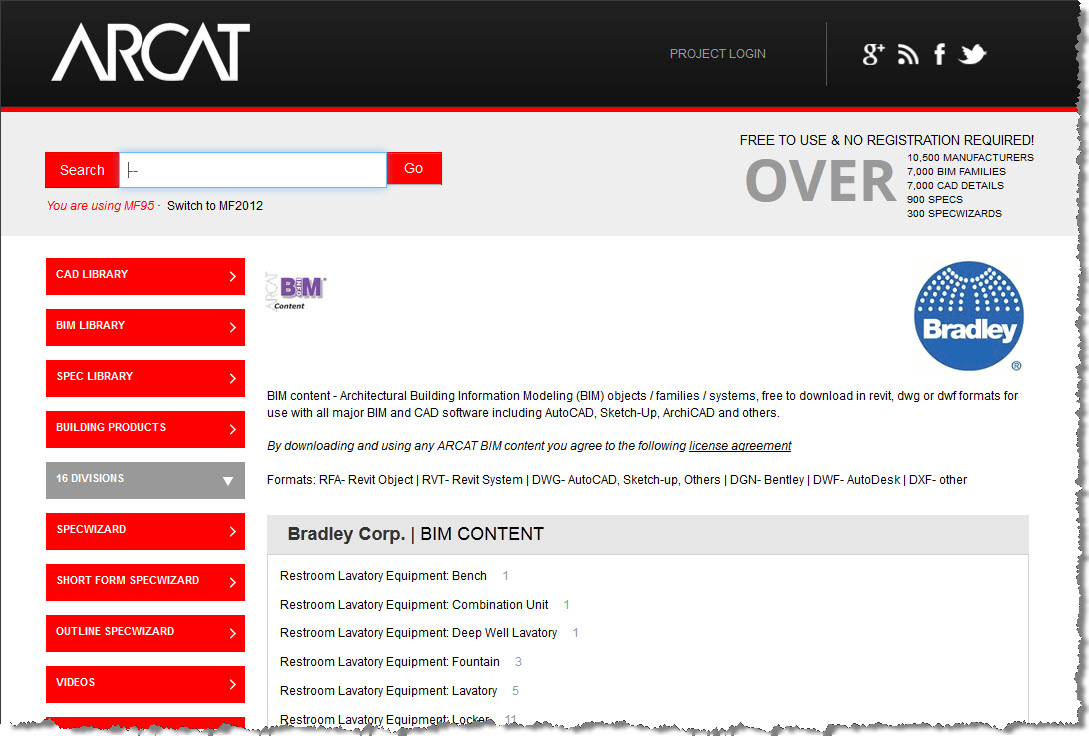Expand the OUTLINE SPECWIZARD chevron arrow
The height and width of the screenshot is (736, 1089).
pos(233,633)
